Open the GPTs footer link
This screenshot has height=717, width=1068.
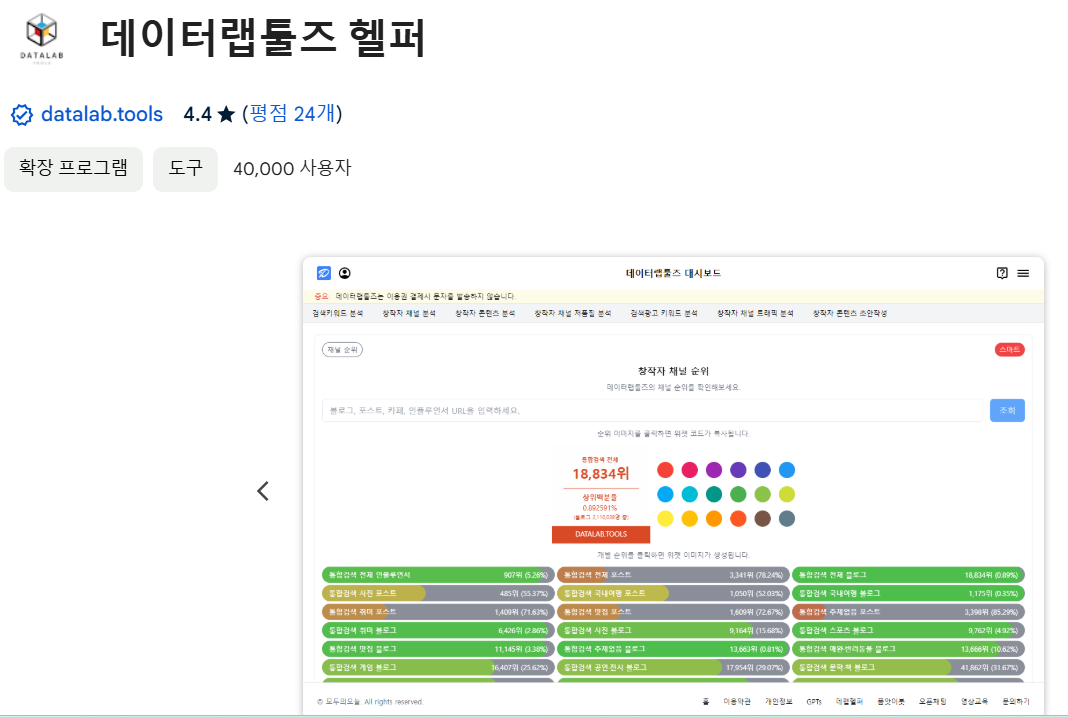[814, 701]
